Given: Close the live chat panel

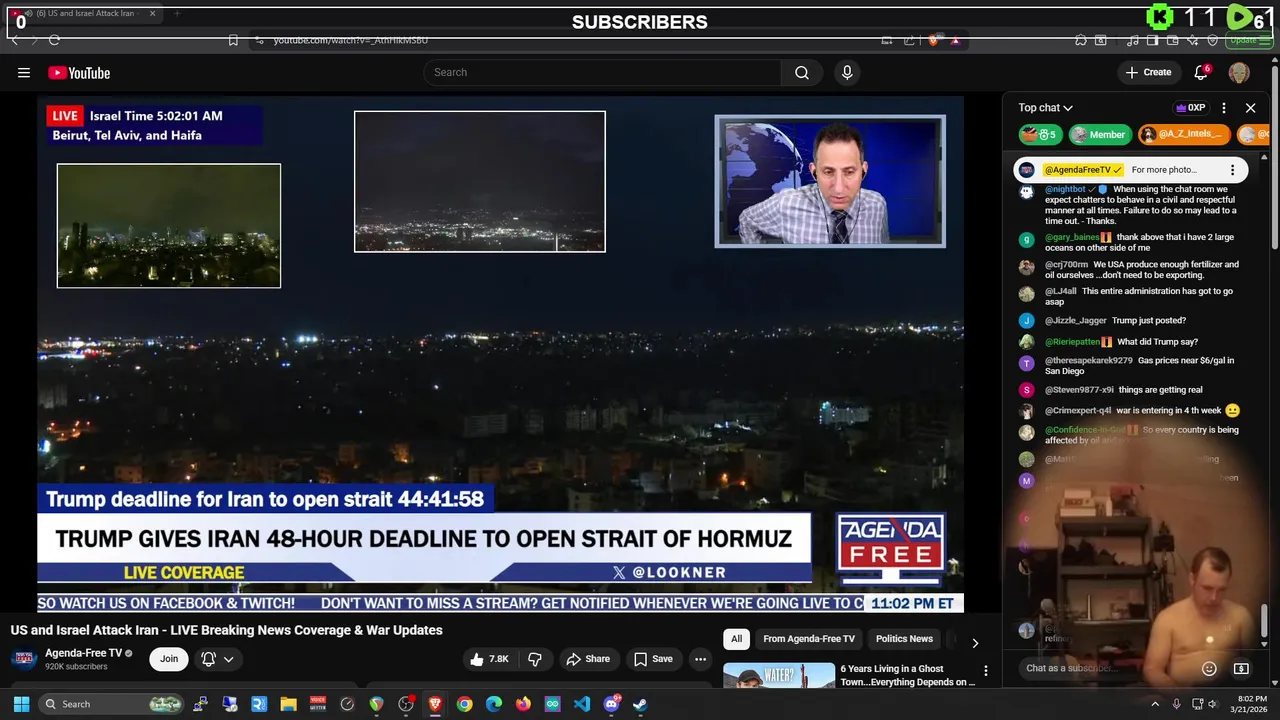Looking at the screenshot, I should 1250,107.
